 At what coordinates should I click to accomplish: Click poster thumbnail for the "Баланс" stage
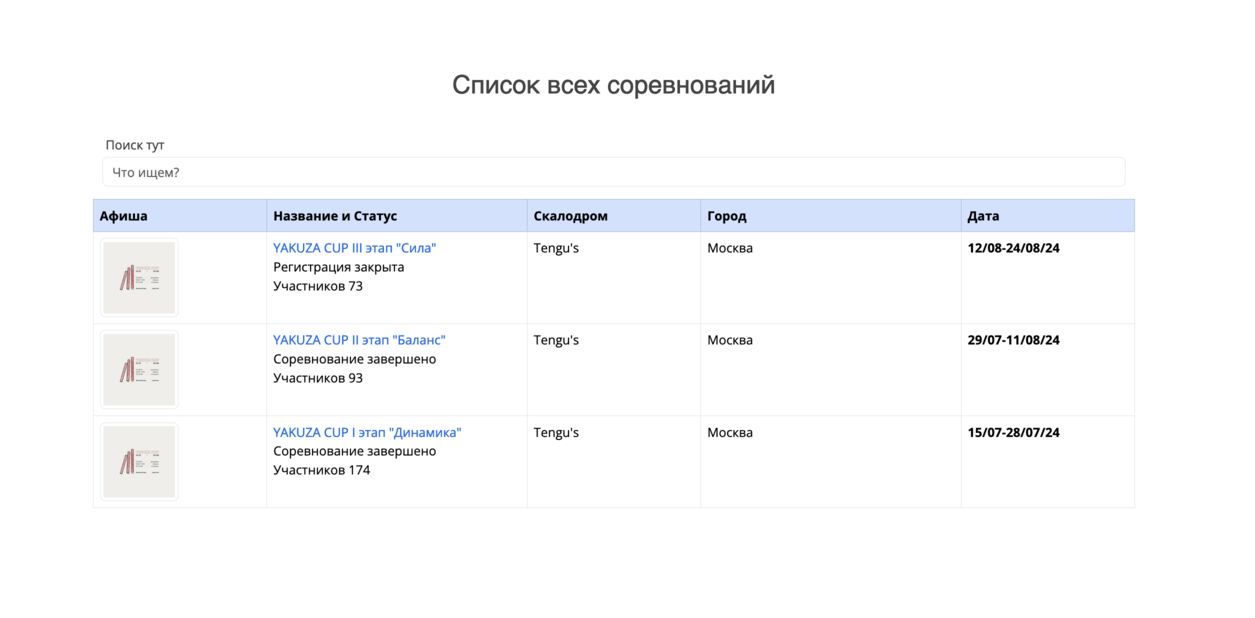(x=139, y=370)
